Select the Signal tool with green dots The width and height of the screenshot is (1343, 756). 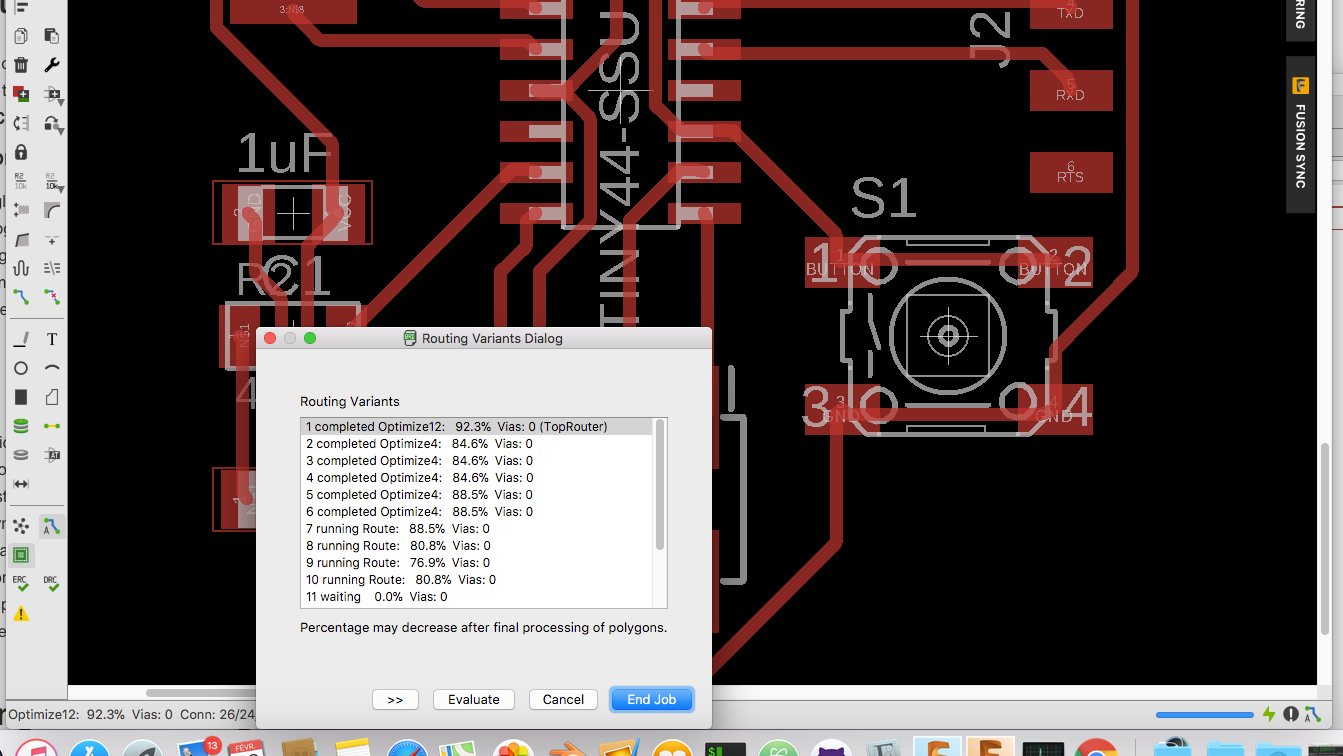coord(52,426)
